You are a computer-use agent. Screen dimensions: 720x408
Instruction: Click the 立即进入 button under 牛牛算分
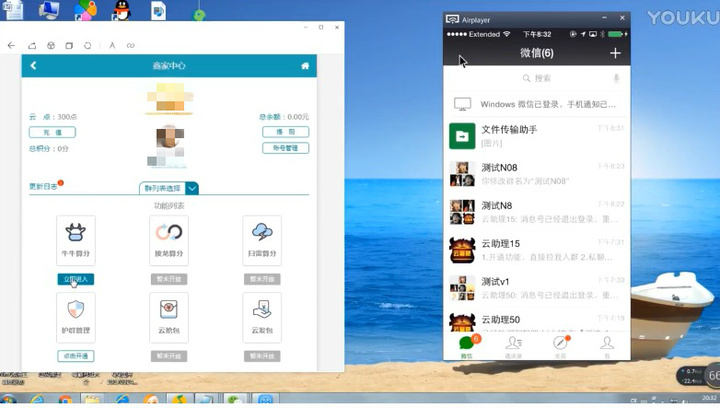coord(76,279)
